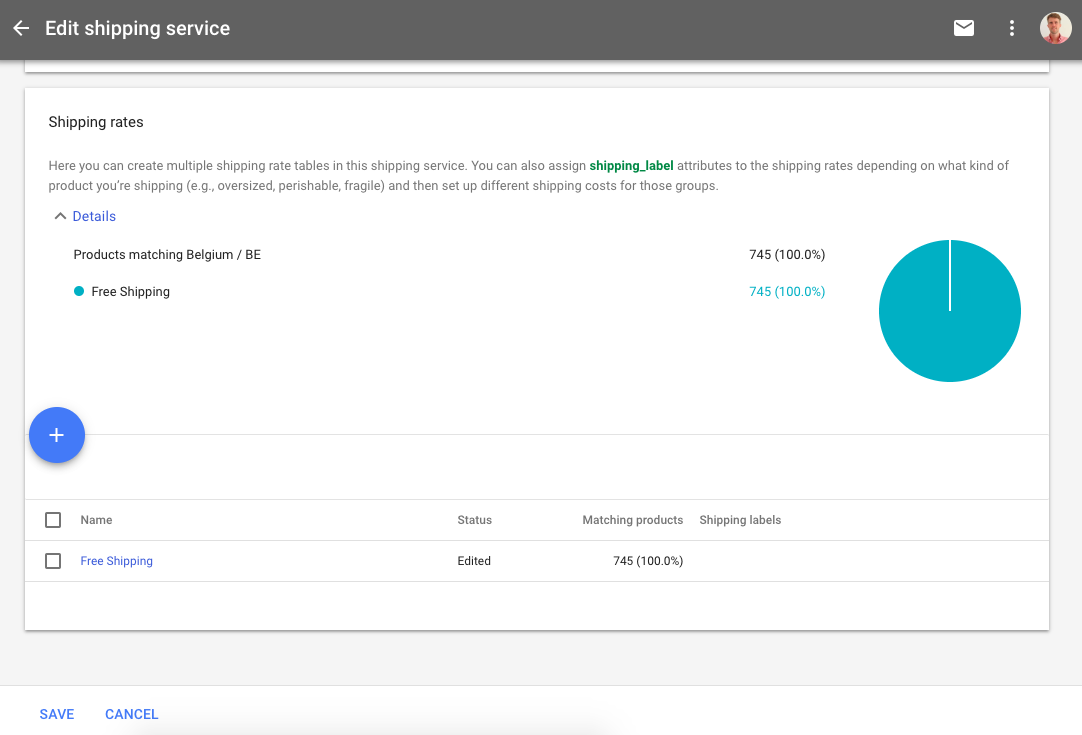Viewport: 1082px width, 735px height.
Task: Open the user profile avatar
Action: [1055, 27]
